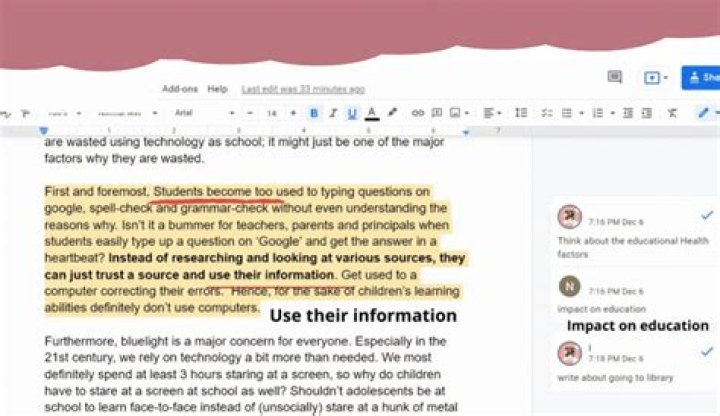Open the last edit version history link
The image size is (720, 416).
click(303, 90)
